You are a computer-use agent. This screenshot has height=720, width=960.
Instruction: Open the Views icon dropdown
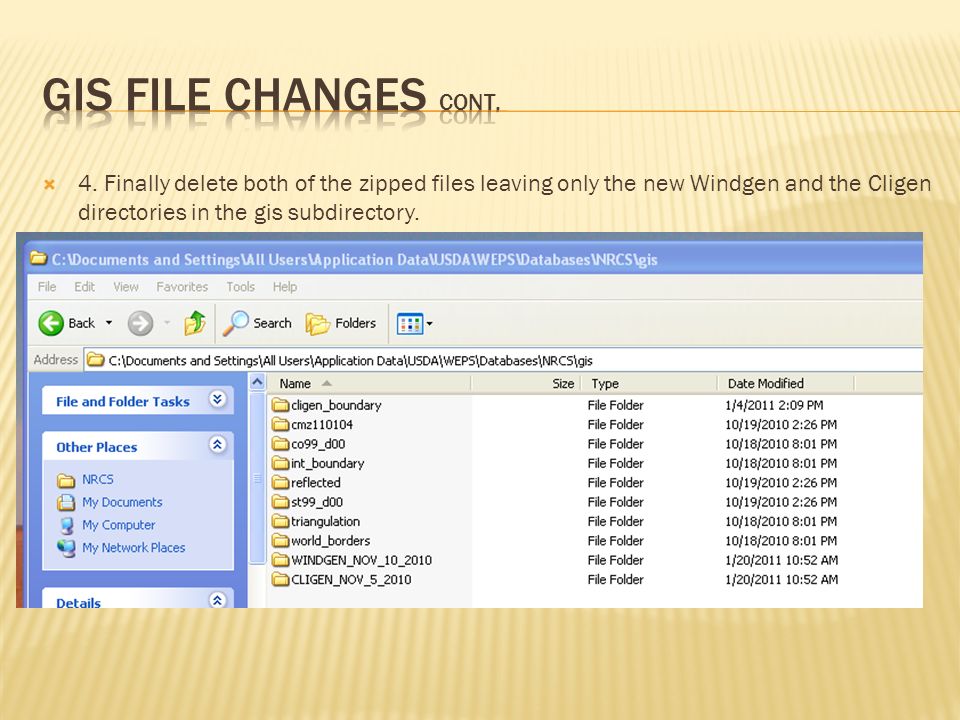[x=414, y=323]
